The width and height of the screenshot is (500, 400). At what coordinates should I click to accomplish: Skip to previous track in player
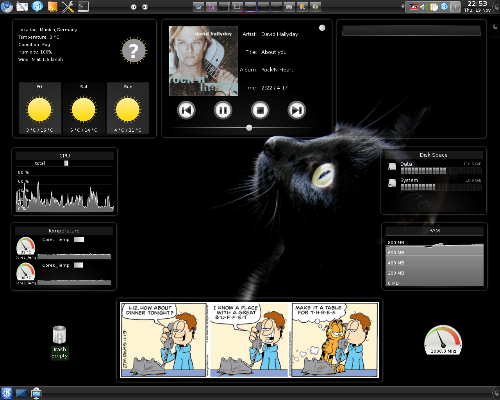(186, 110)
